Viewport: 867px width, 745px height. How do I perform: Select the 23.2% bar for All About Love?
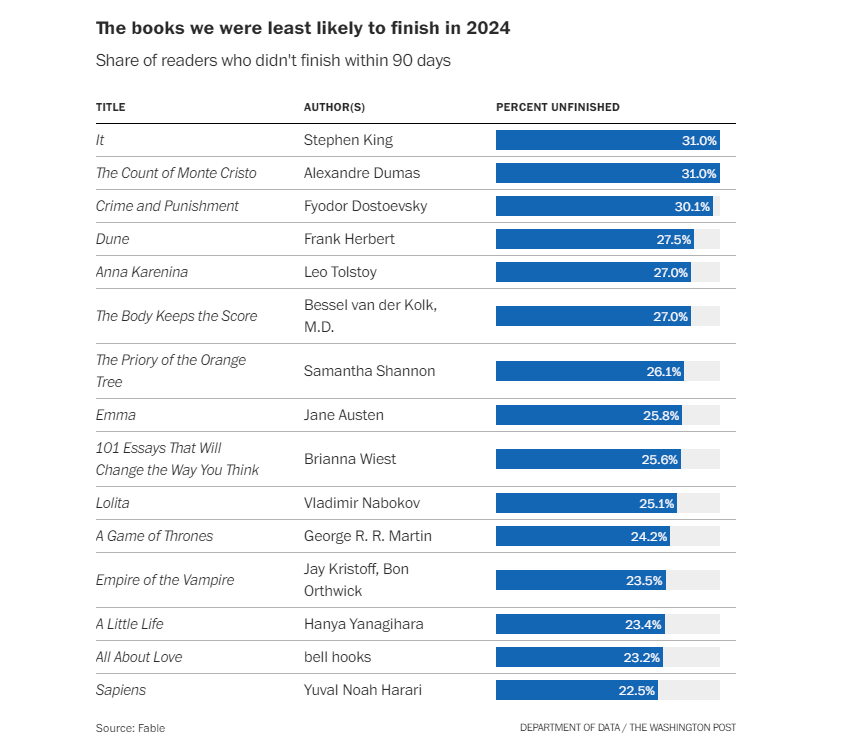point(579,658)
